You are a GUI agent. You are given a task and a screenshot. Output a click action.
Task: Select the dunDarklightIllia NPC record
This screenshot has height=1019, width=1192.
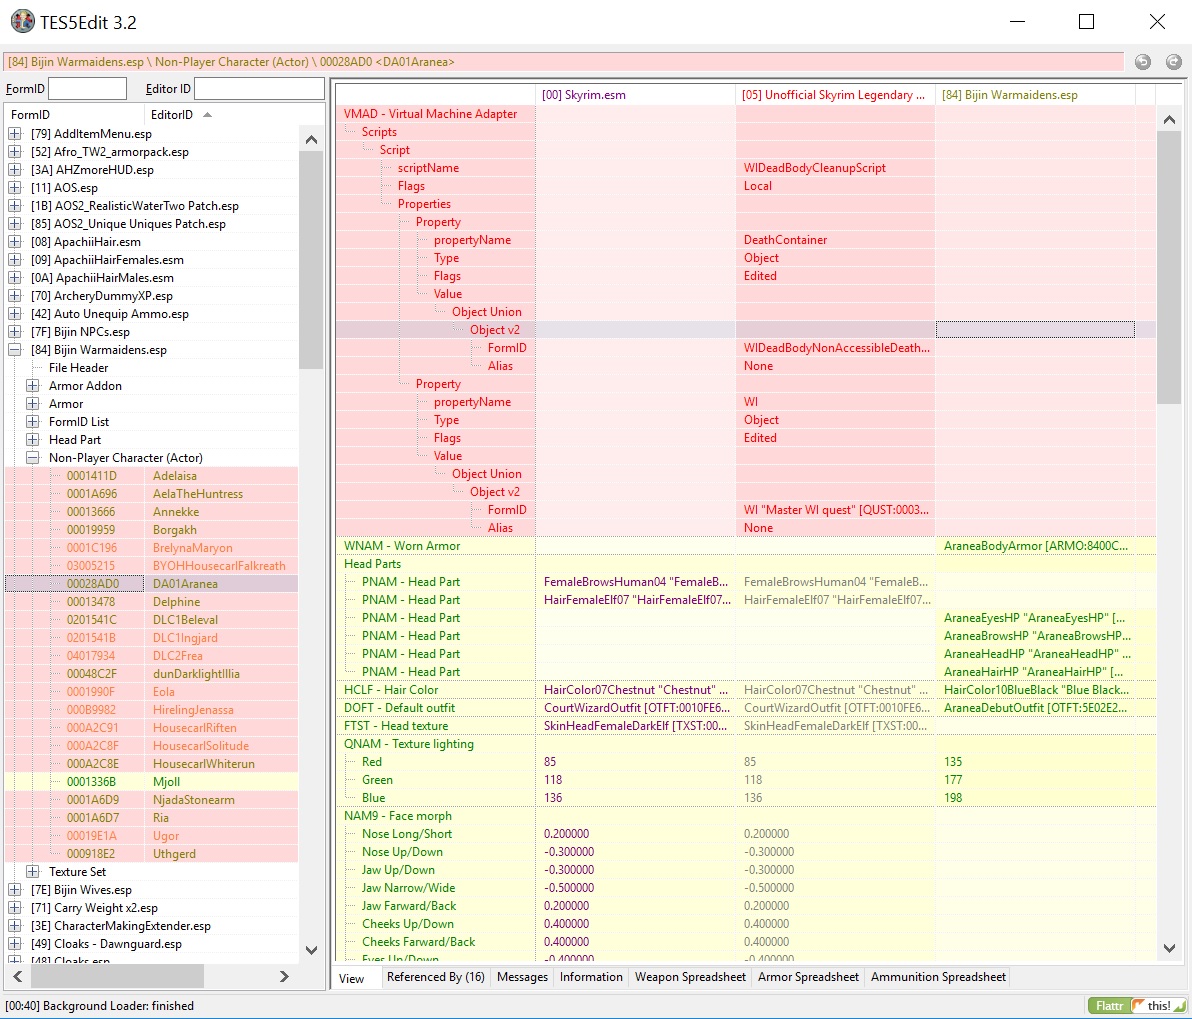click(151, 674)
